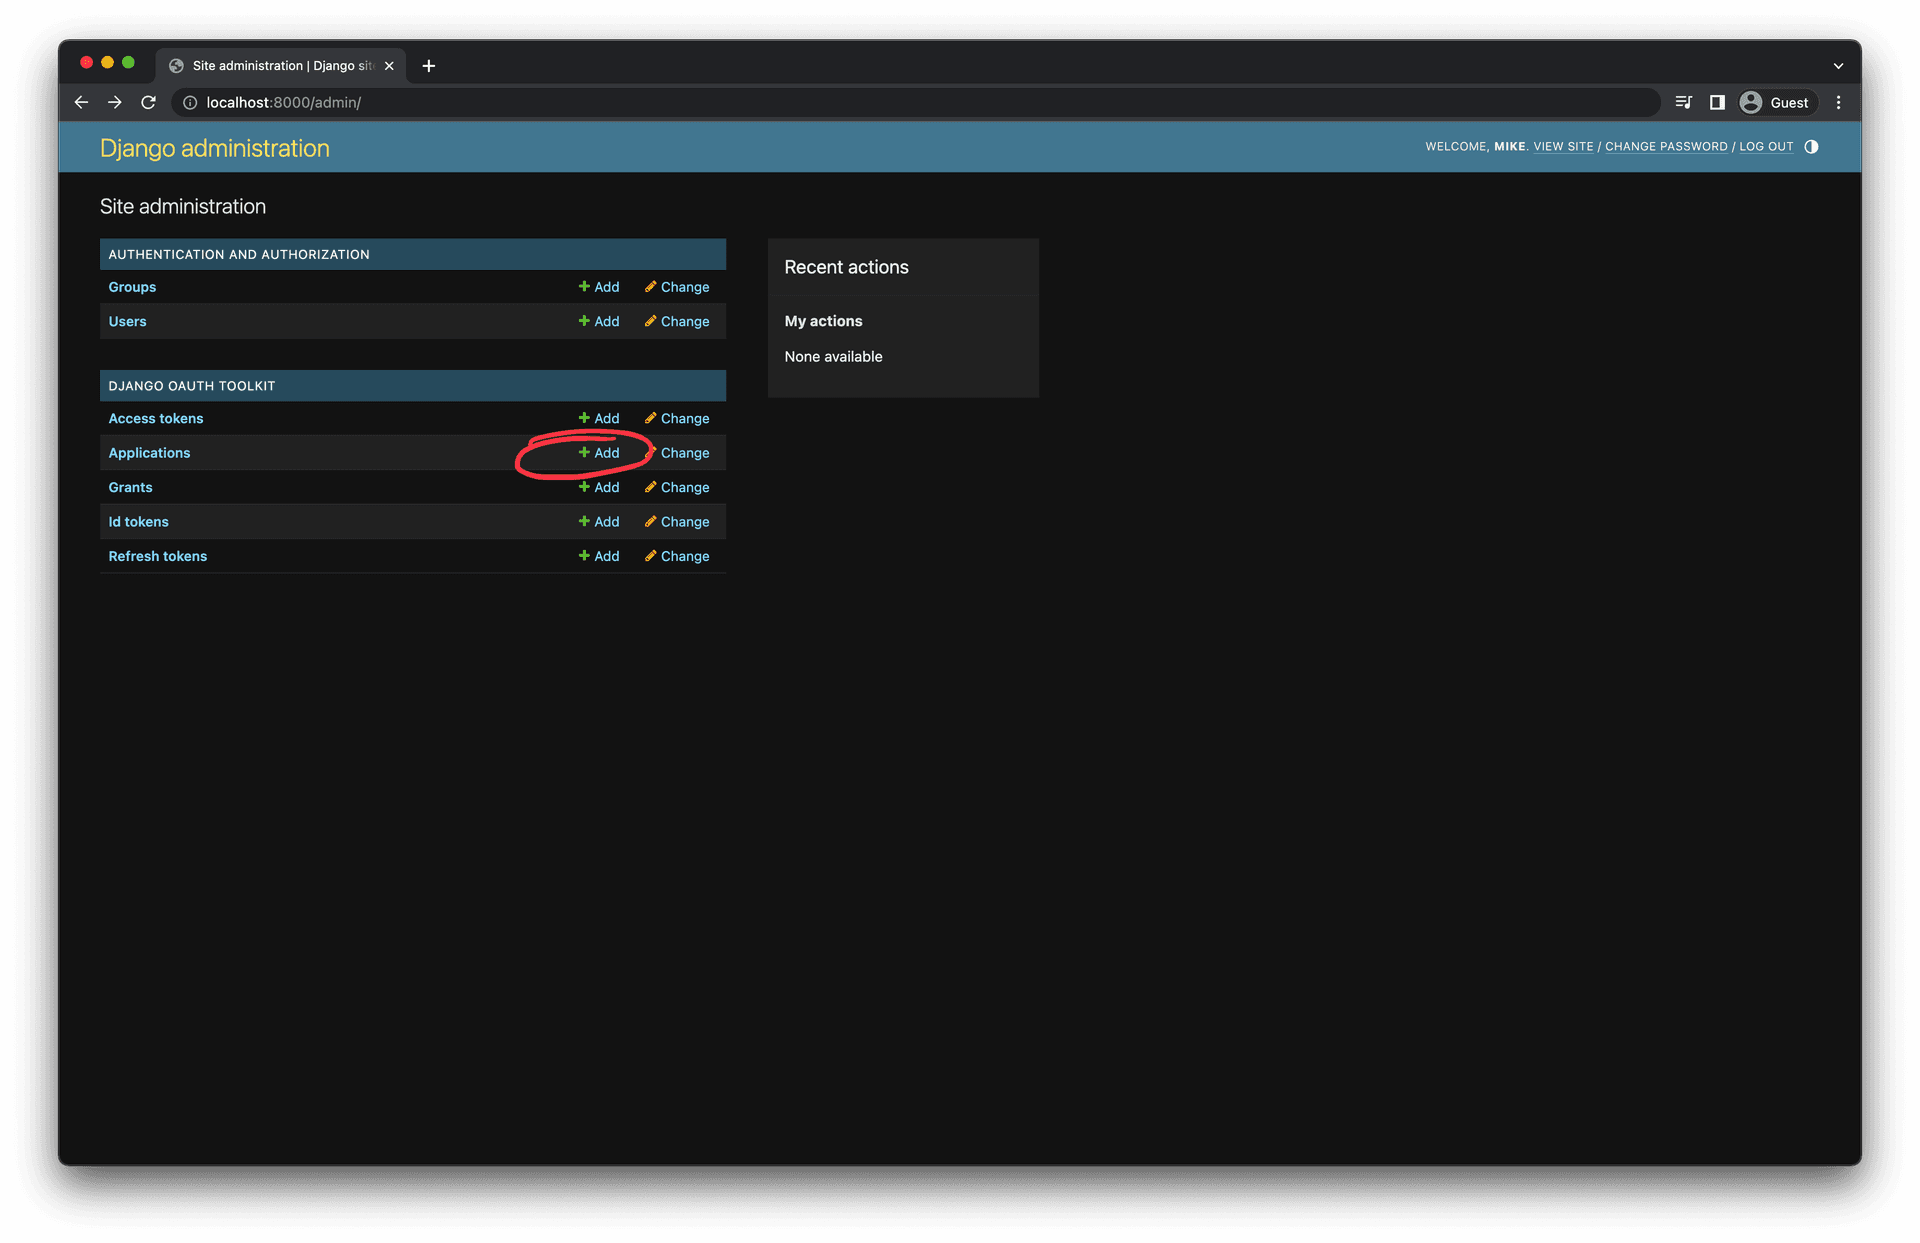Open the Authentication and Authorization section

pos(238,254)
